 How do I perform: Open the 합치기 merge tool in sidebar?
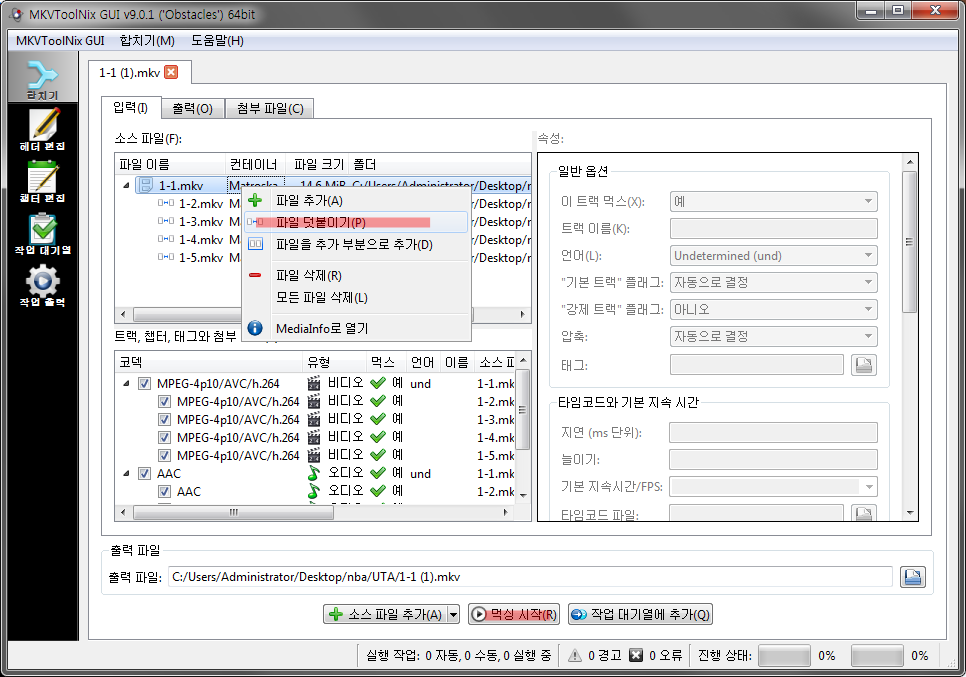(x=43, y=79)
